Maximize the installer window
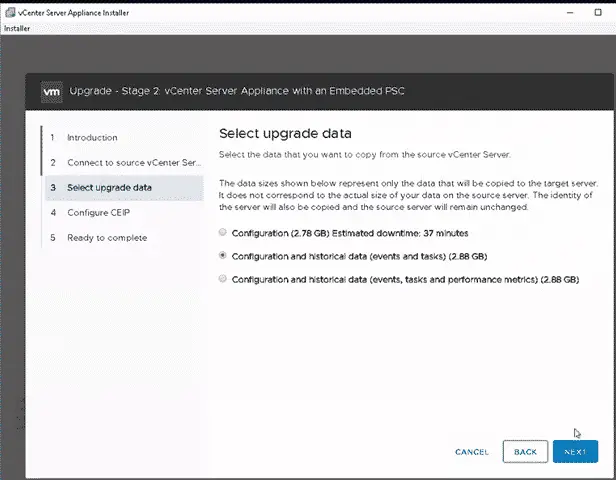Viewport: 616px width, 480px height. click(x=598, y=13)
